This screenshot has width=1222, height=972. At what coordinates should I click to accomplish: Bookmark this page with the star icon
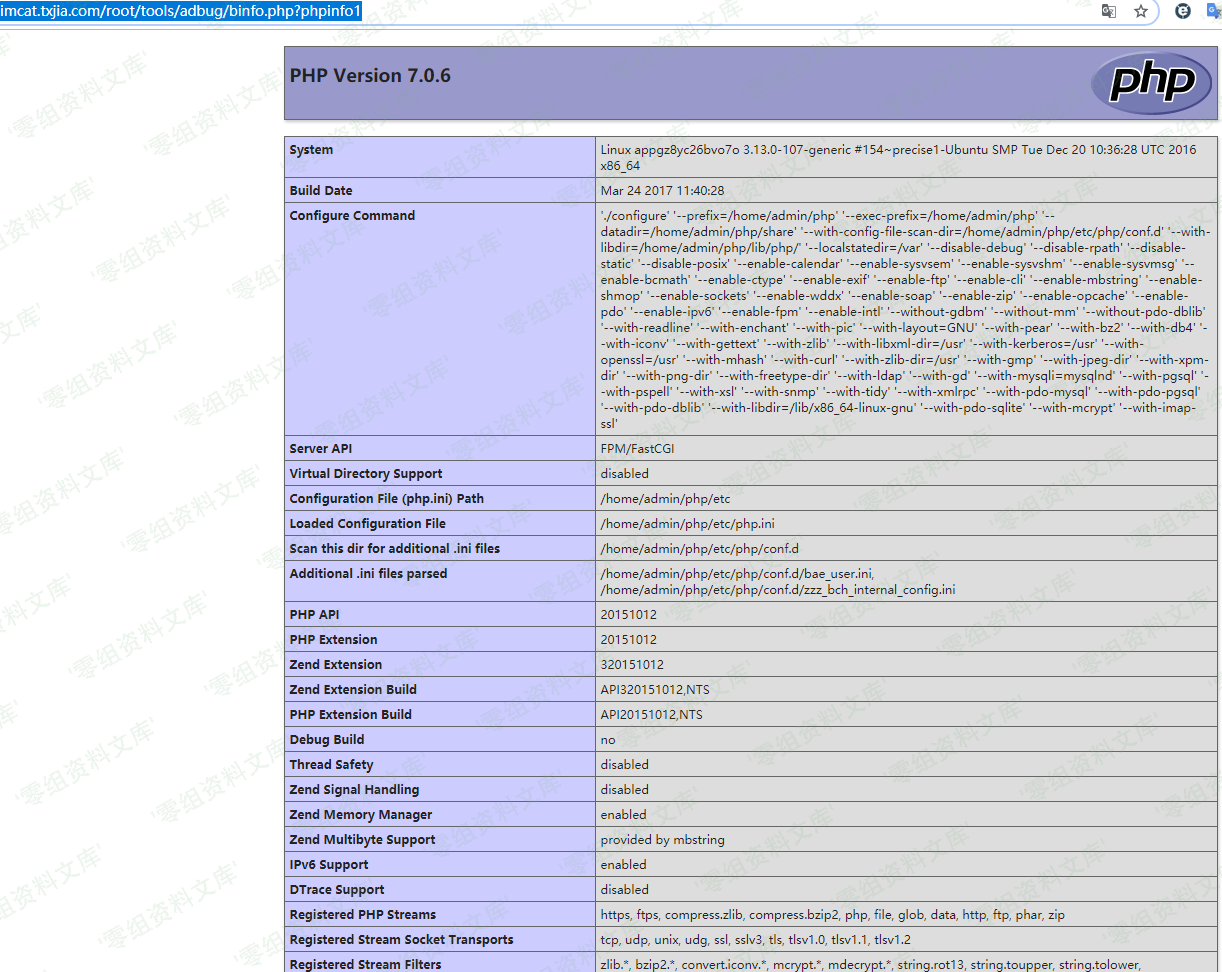(x=1140, y=11)
